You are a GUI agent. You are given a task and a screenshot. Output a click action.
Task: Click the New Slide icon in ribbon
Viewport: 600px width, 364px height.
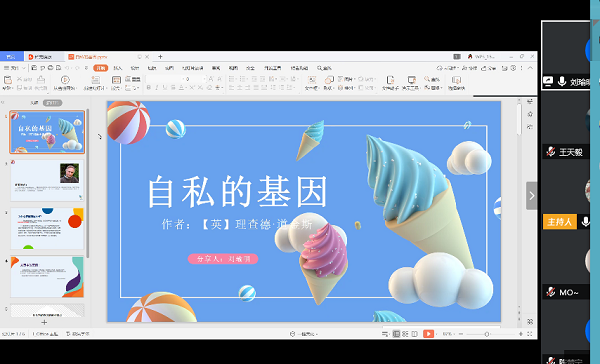pyautogui.click(x=95, y=80)
